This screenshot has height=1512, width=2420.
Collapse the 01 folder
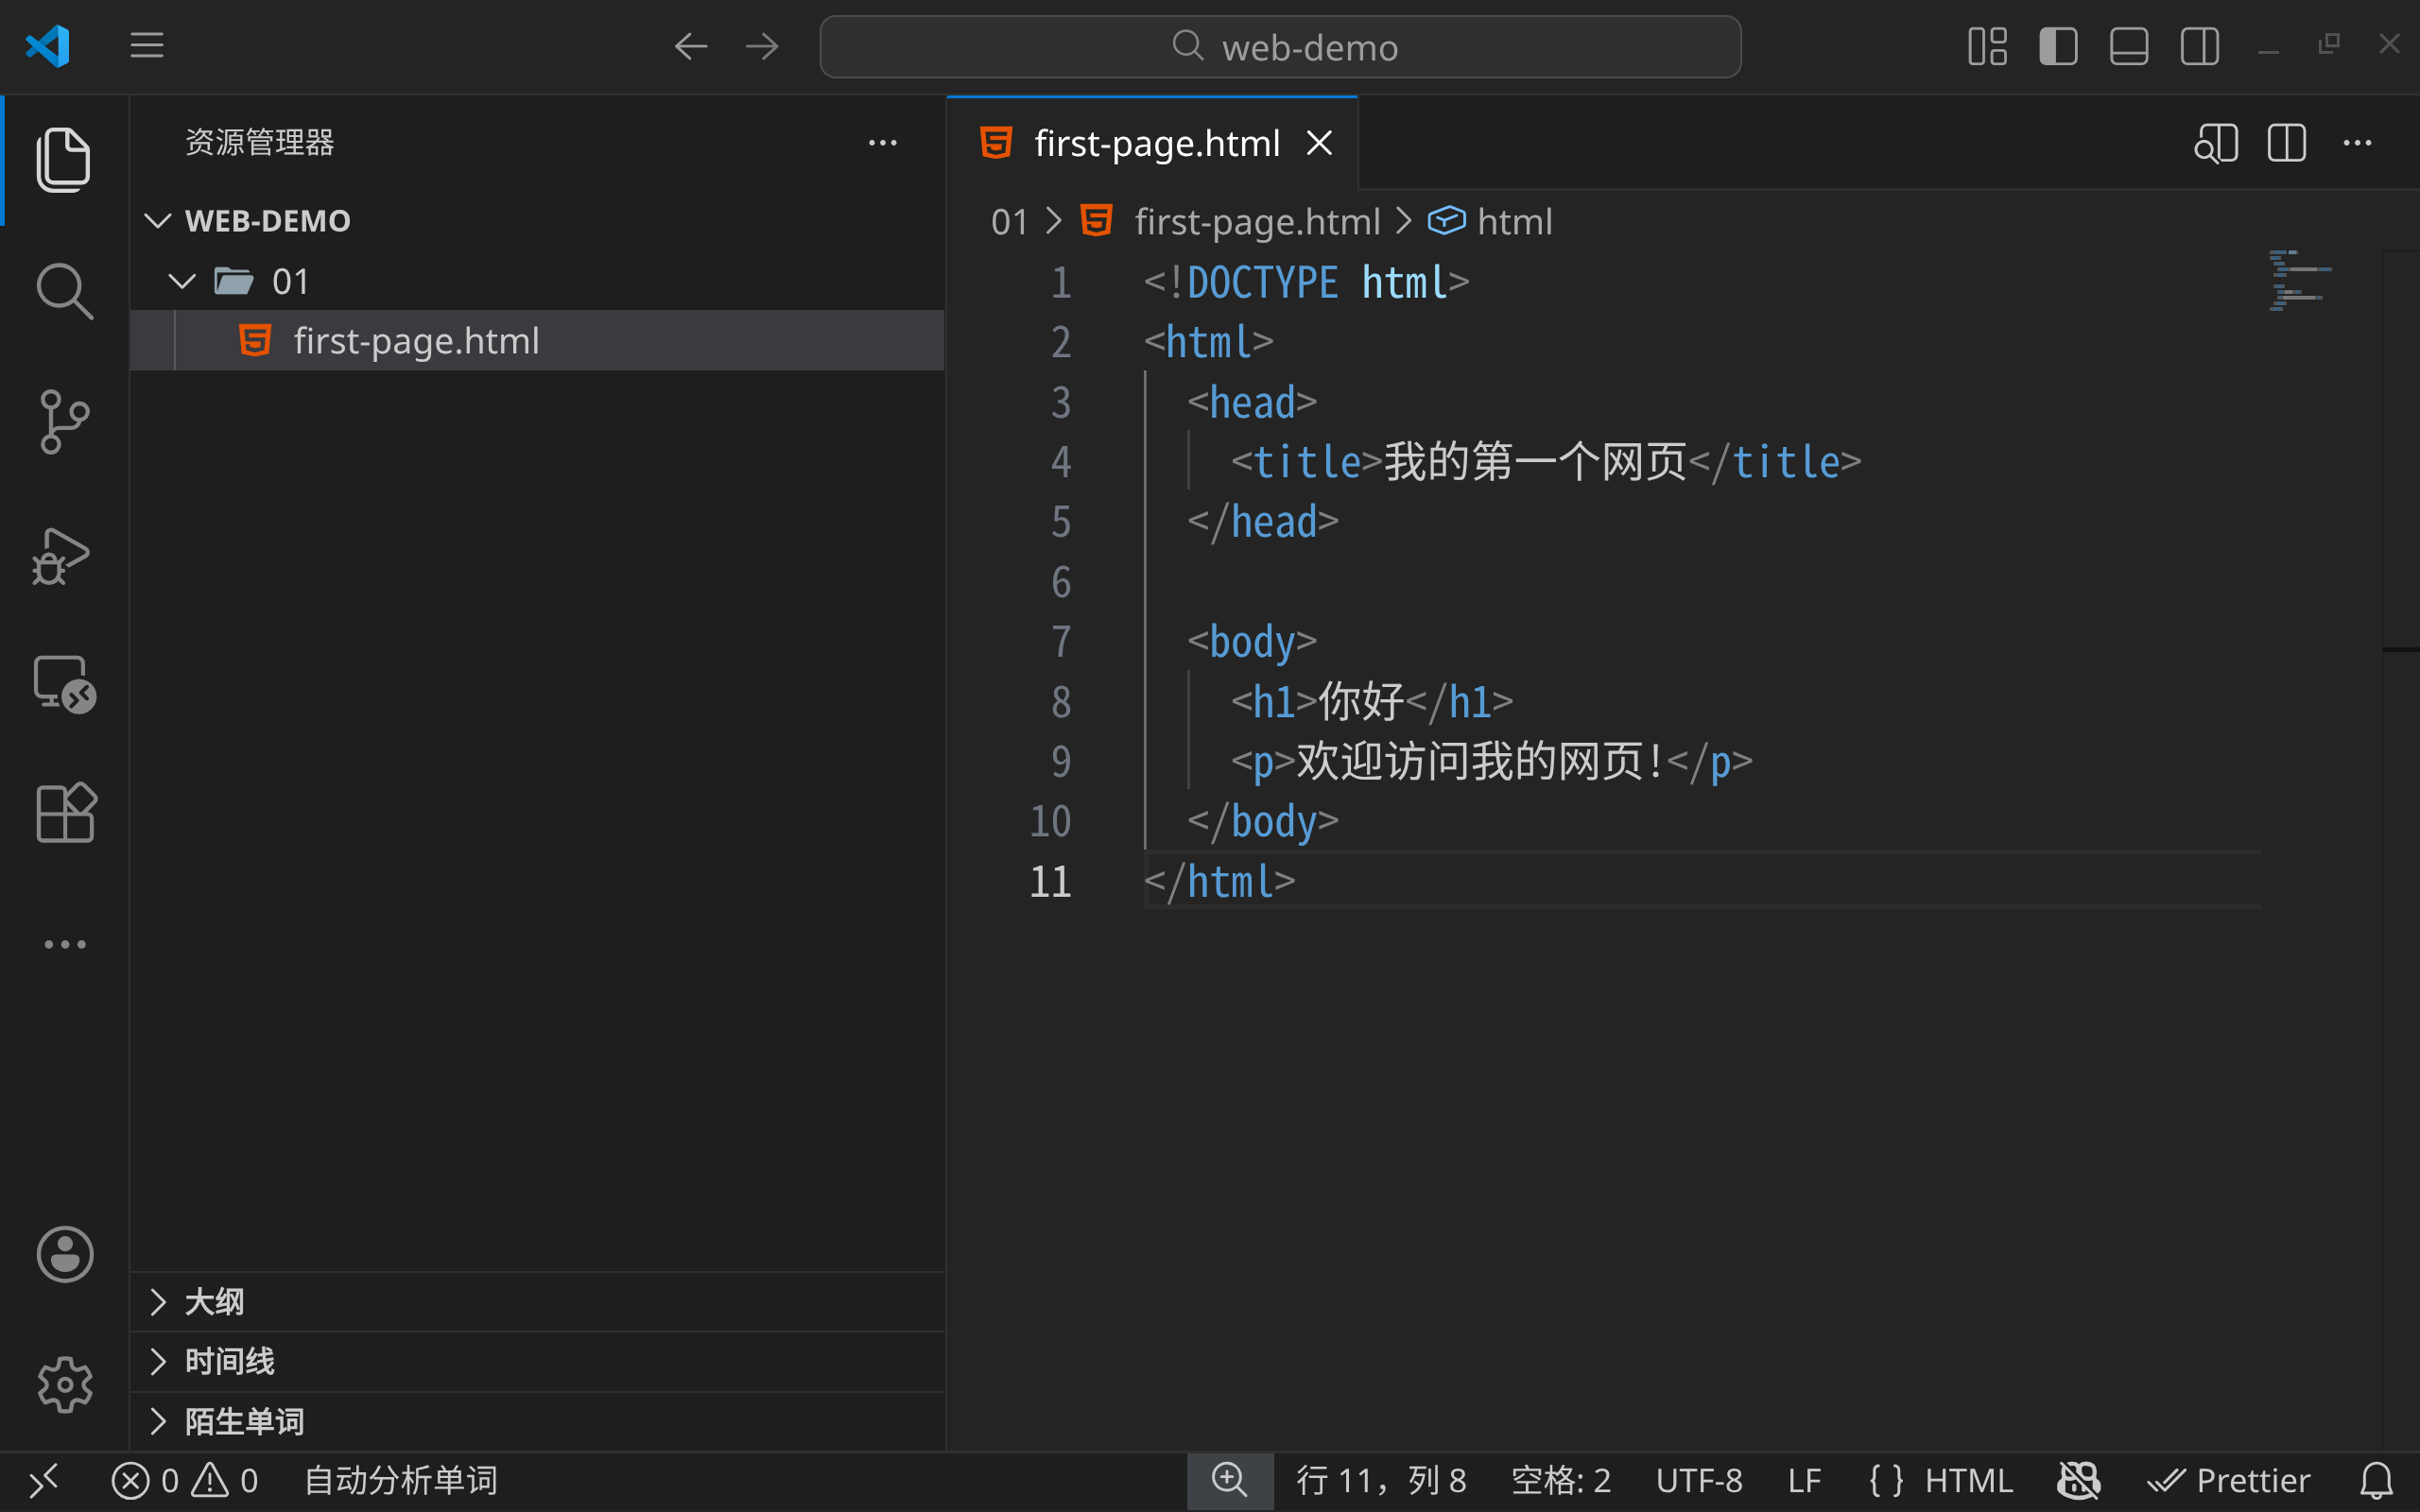point(182,282)
